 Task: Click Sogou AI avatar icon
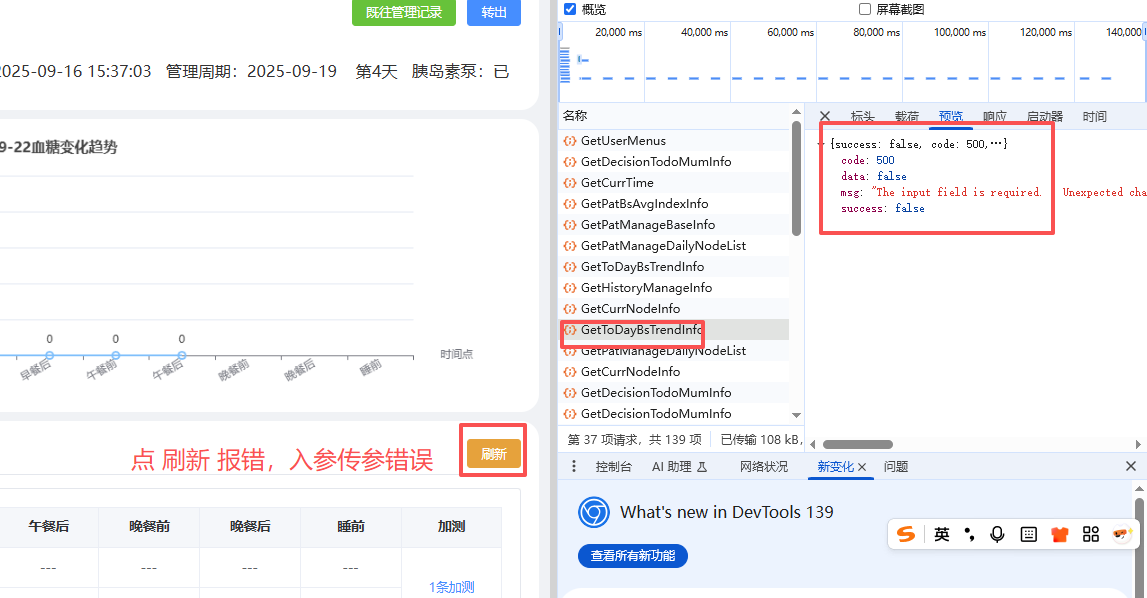(1122, 534)
